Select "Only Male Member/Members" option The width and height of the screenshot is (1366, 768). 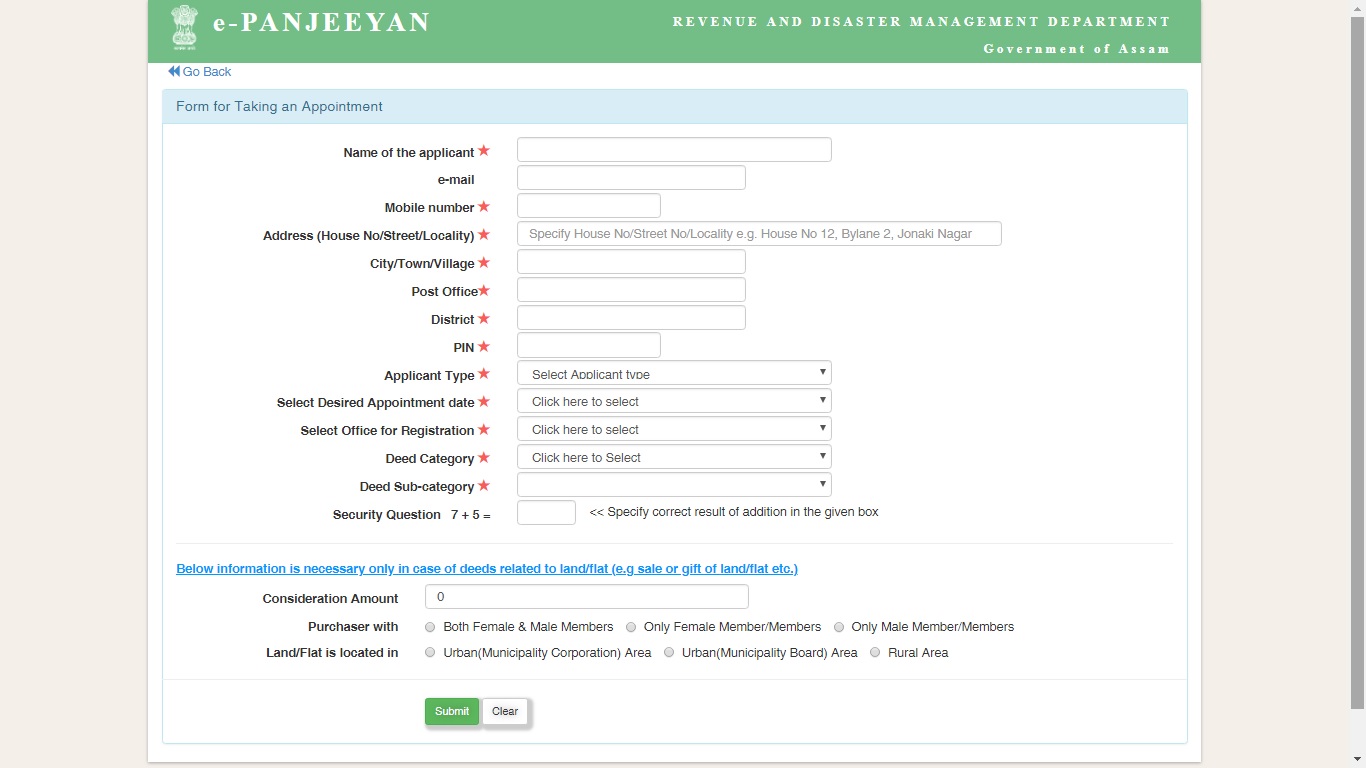(x=839, y=627)
